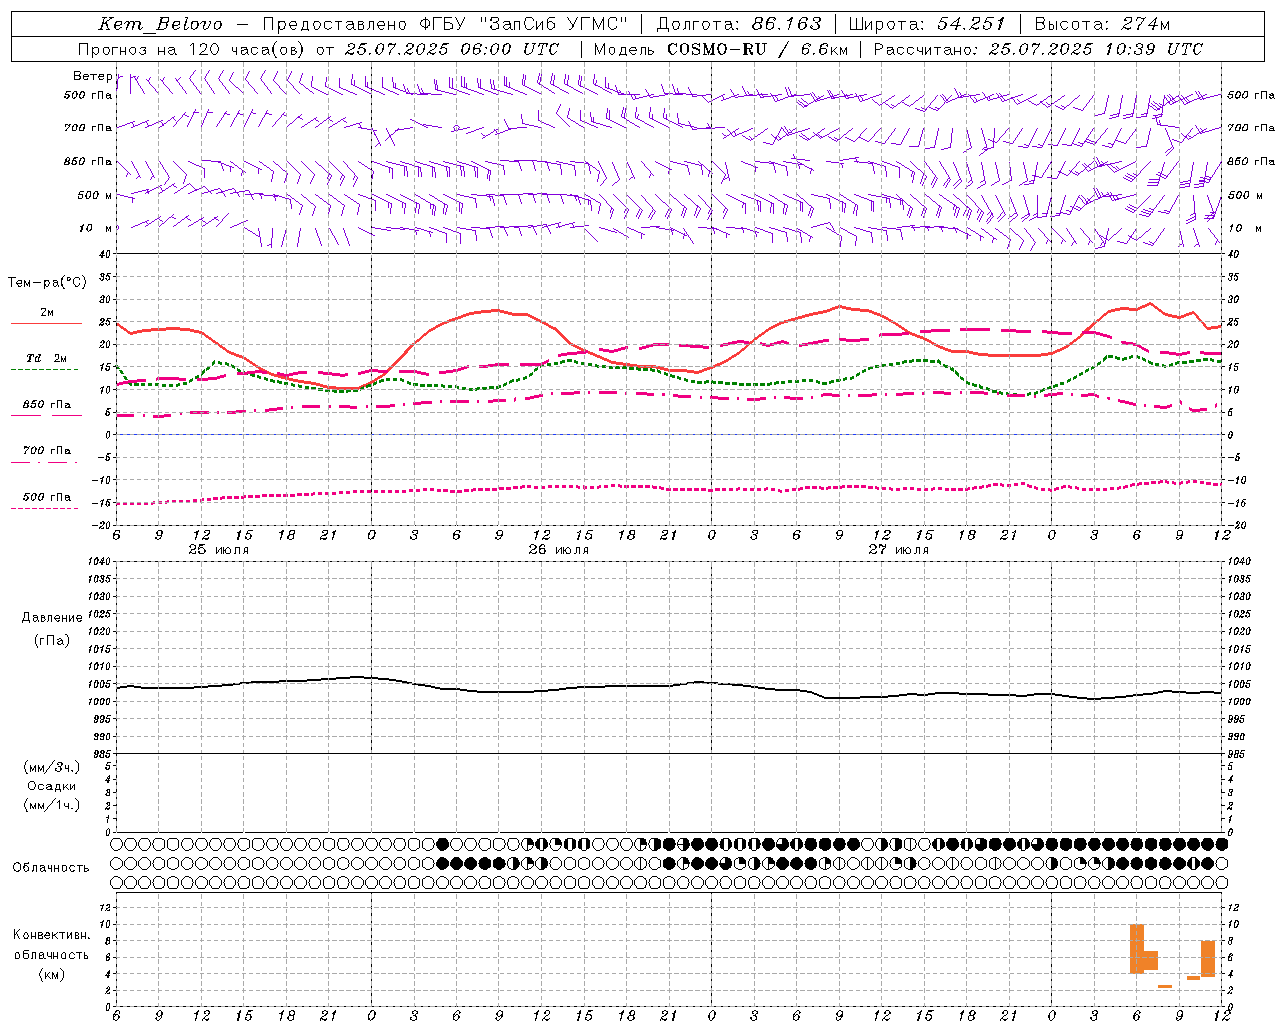The image size is (1280, 1024).
Task: Click the Конвективн. облачность label
Action: pyautogui.click(x=52, y=945)
